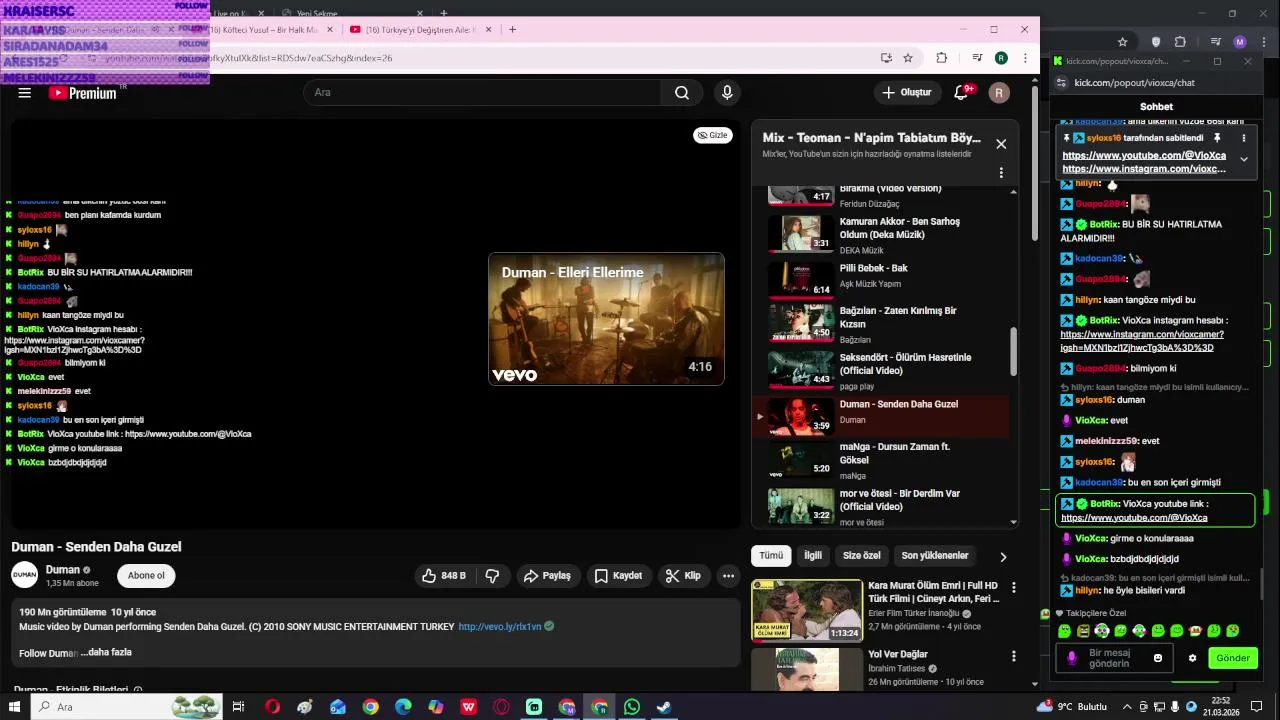Open Windows Start menu
Viewport: 1280px width, 720px height.
[x=14, y=707]
